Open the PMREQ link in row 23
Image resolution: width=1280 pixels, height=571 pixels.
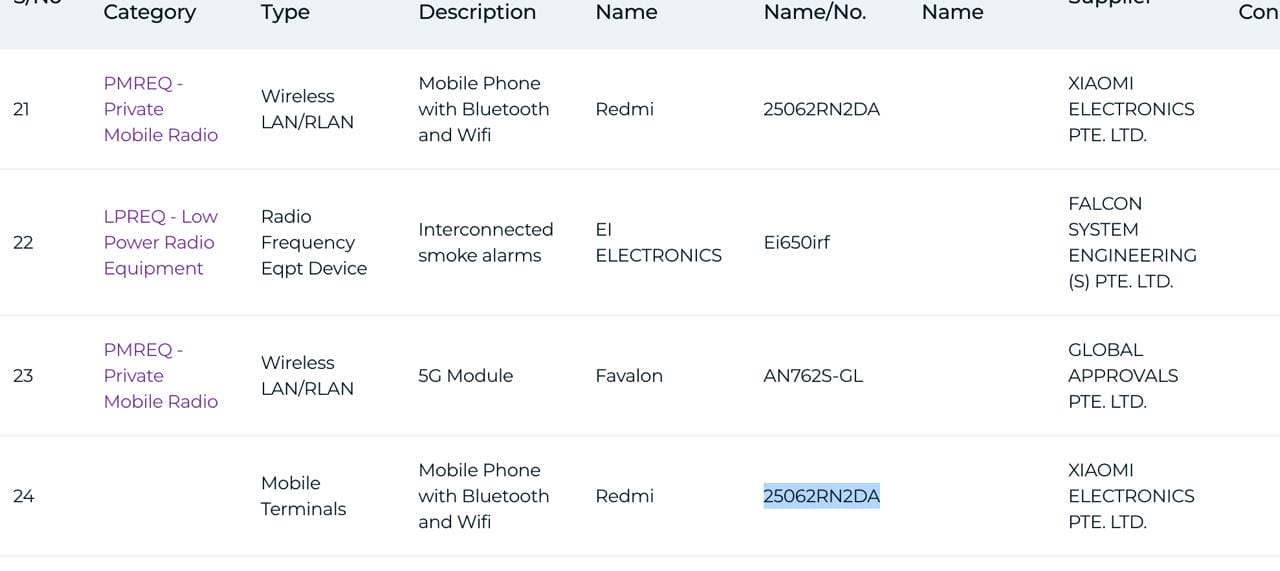tap(160, 375)
